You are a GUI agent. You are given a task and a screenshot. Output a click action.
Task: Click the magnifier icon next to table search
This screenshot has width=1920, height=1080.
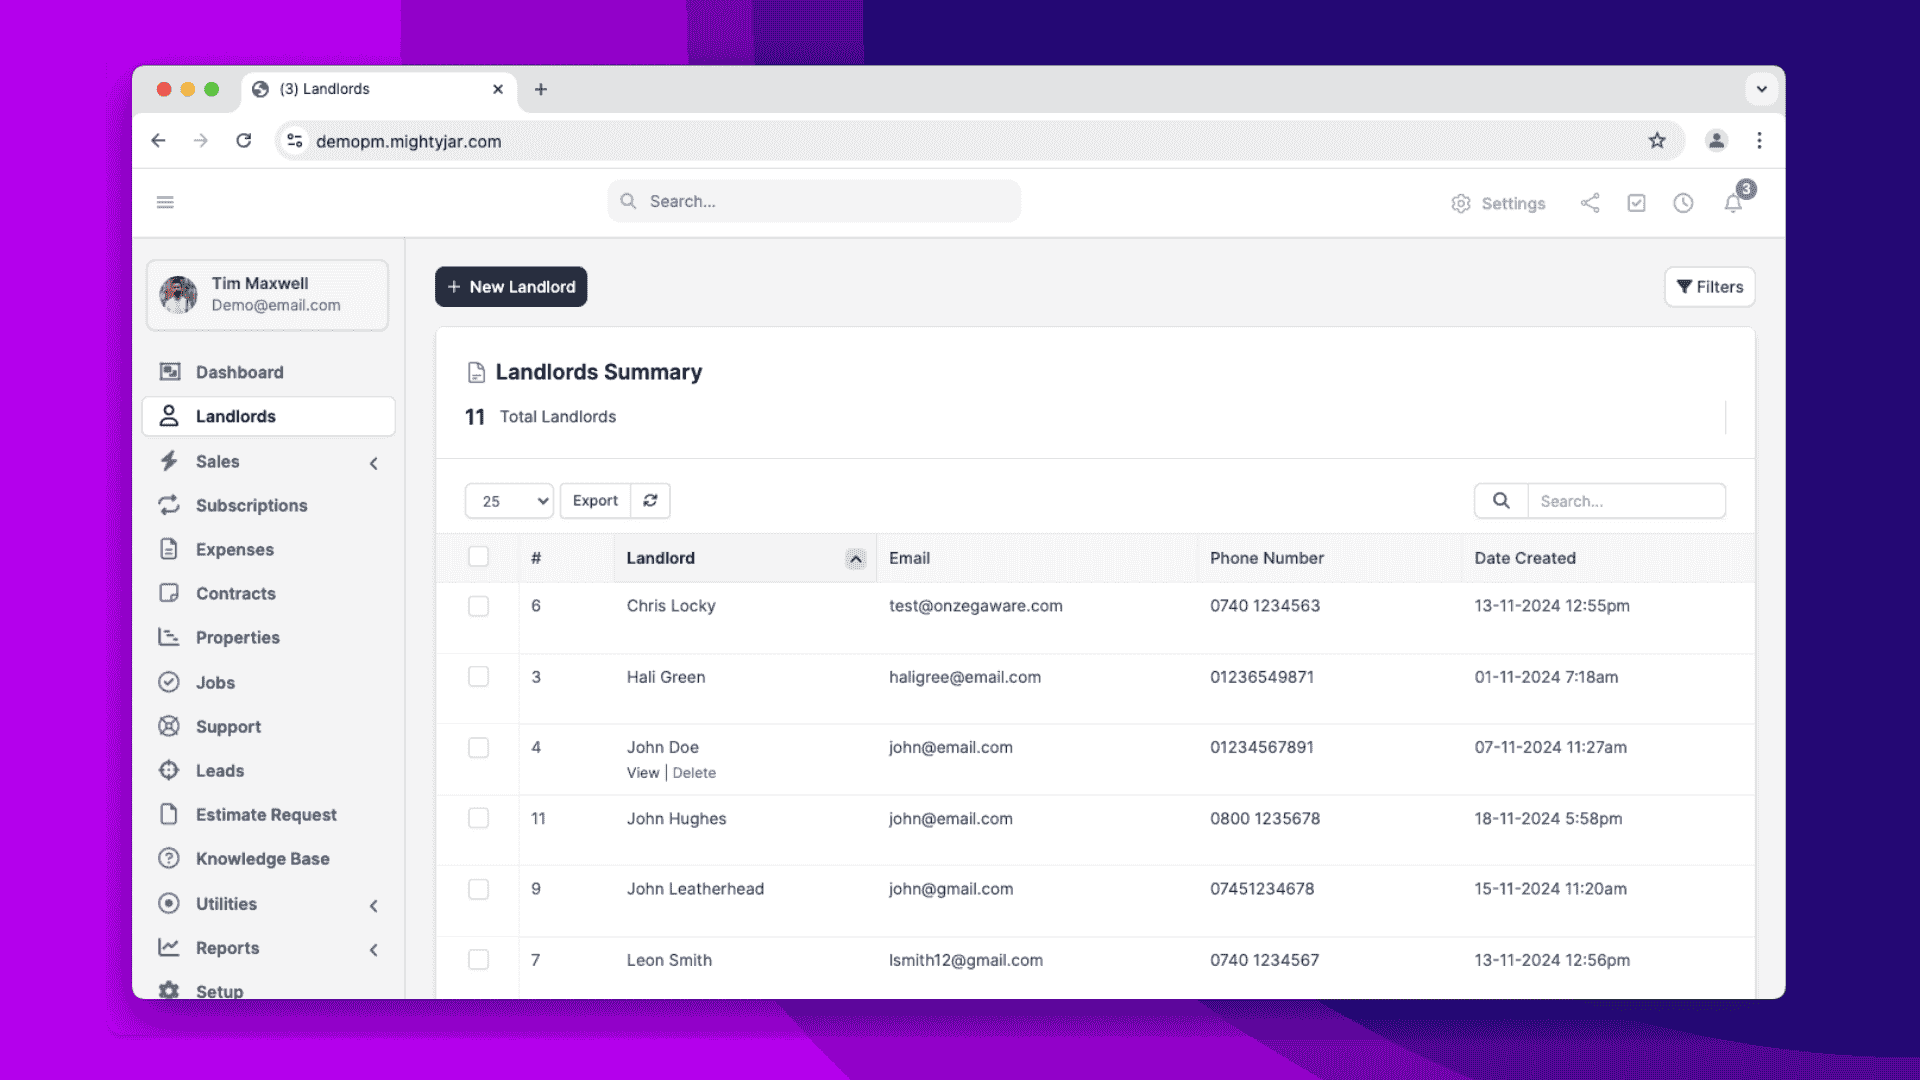click(x=1501, y=501)
